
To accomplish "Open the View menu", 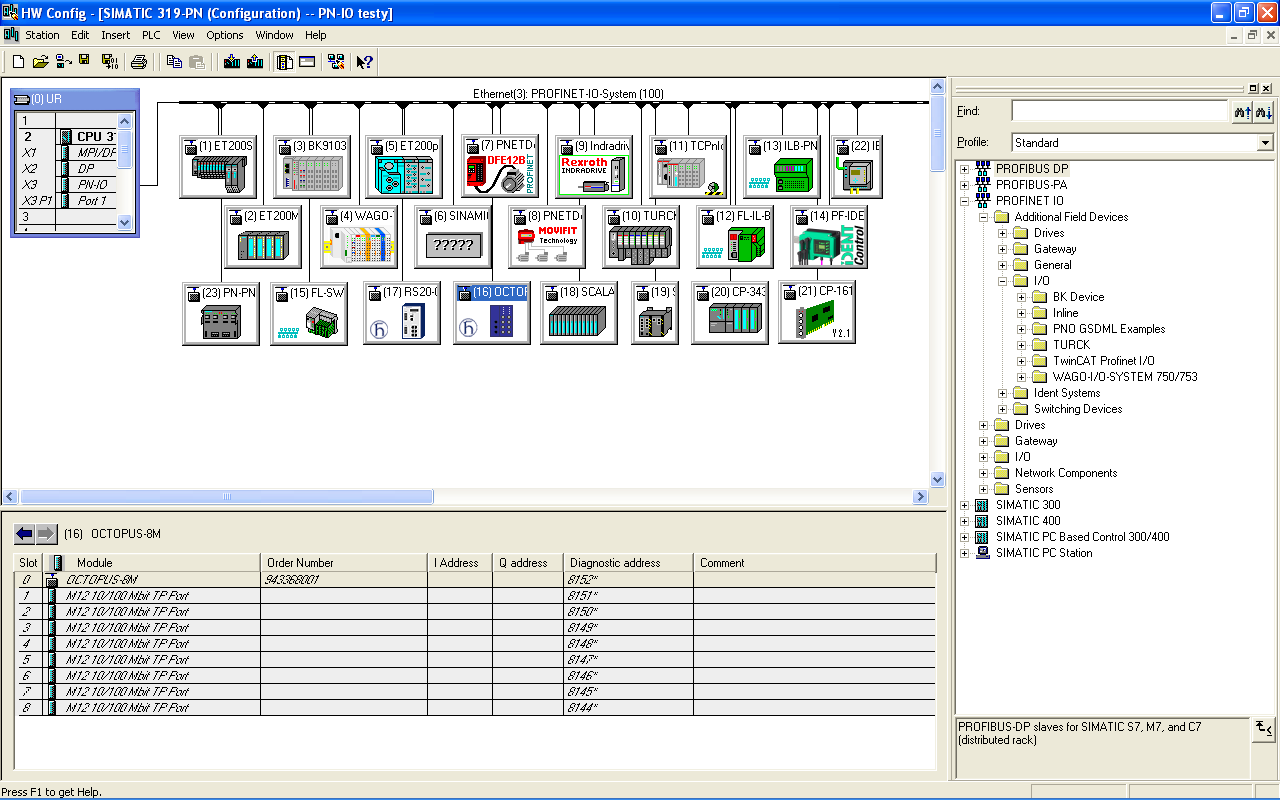I will point(183,35).
